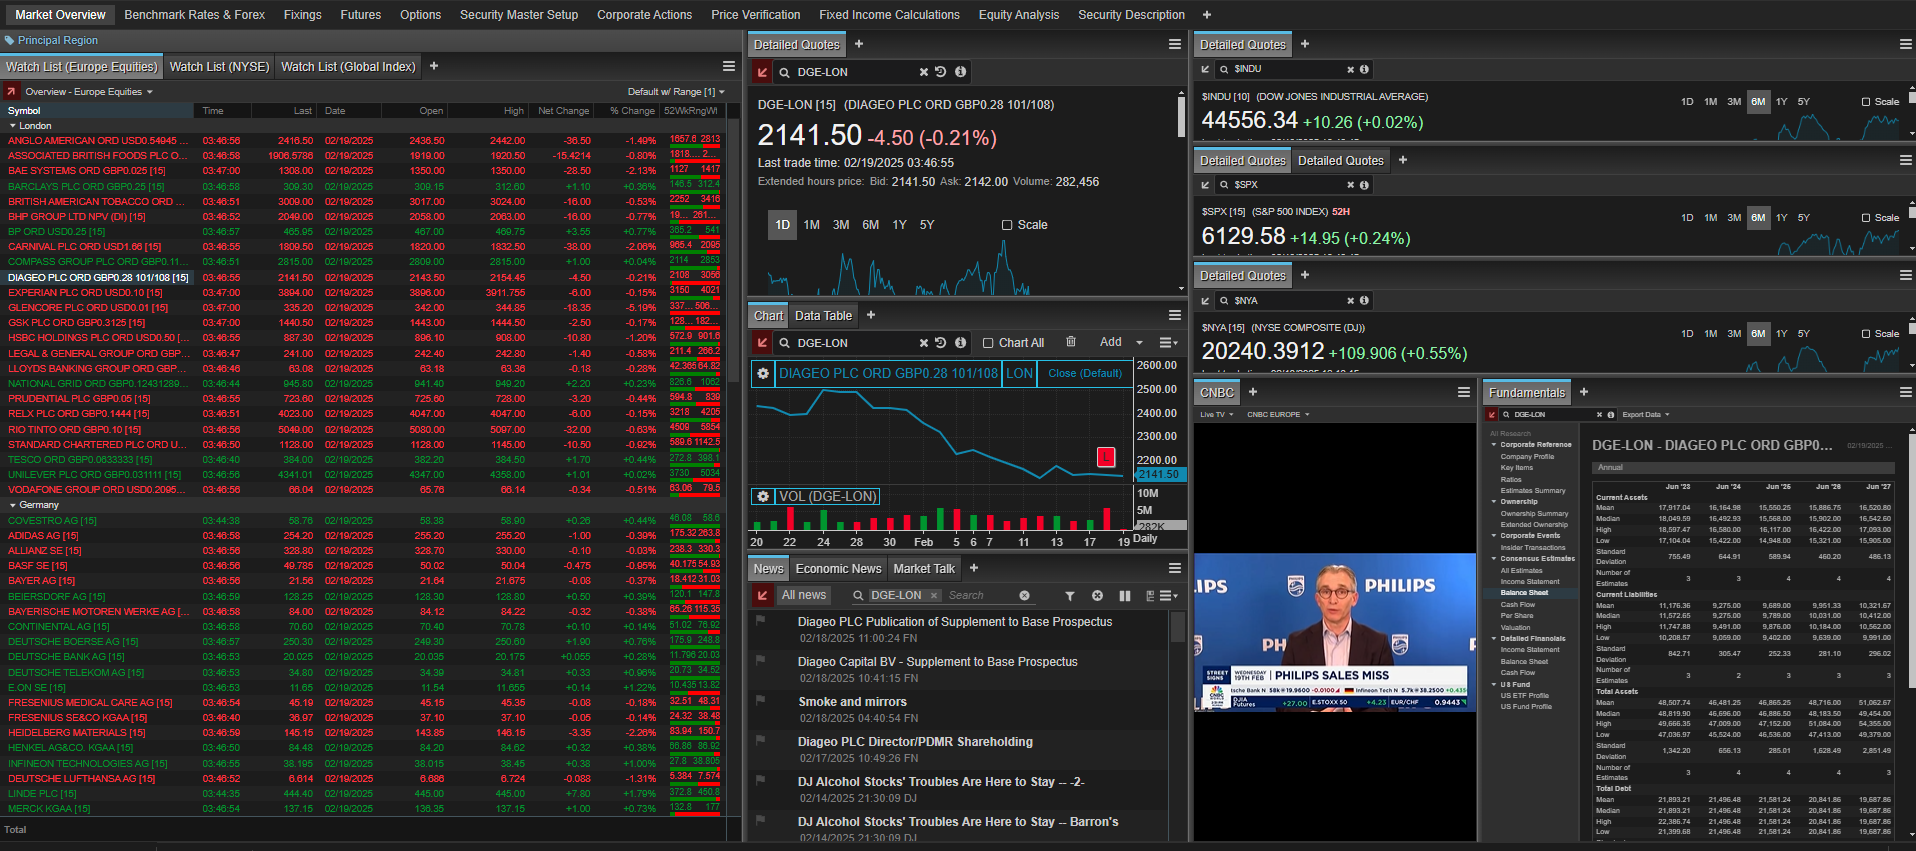This screenshot has width=1916, height=851.
Task: Clear the $SPX symbol with X icon
Action: pyautogui.click(x=1350, y=185)
